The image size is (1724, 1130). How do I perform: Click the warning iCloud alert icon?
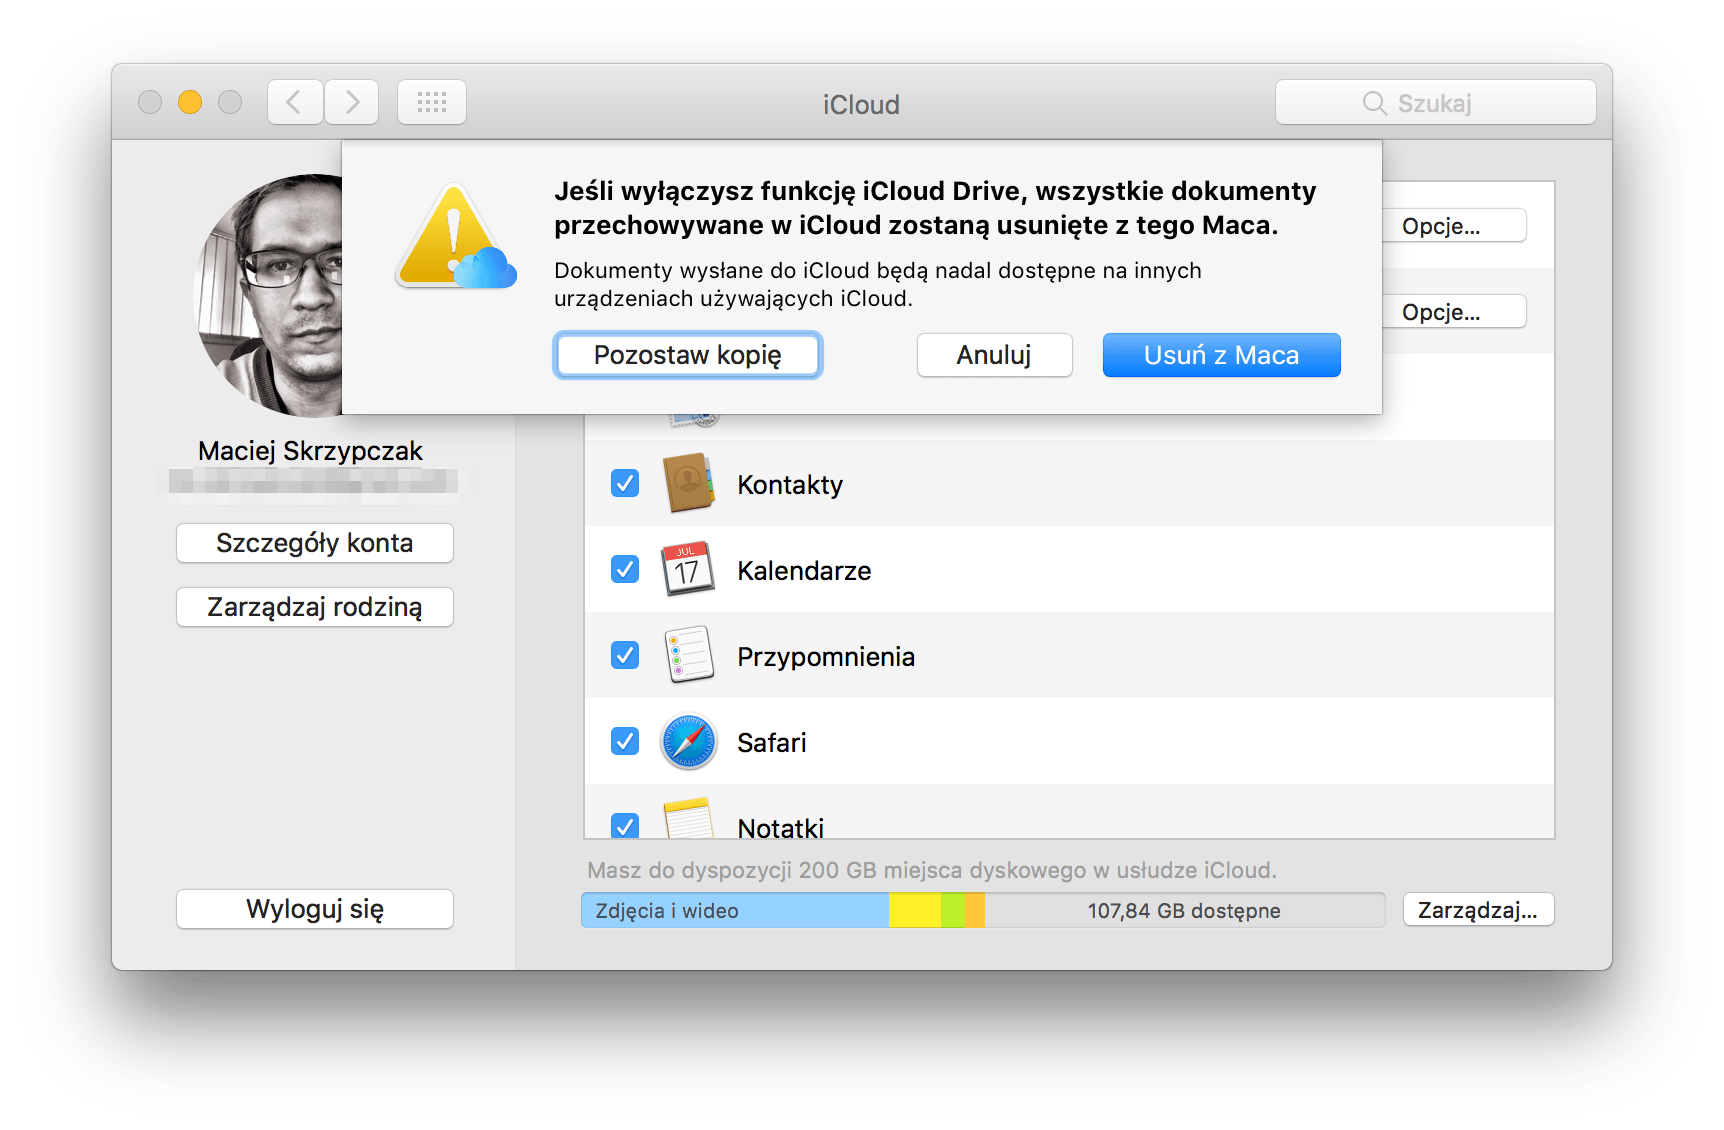[x=456, y=237]
